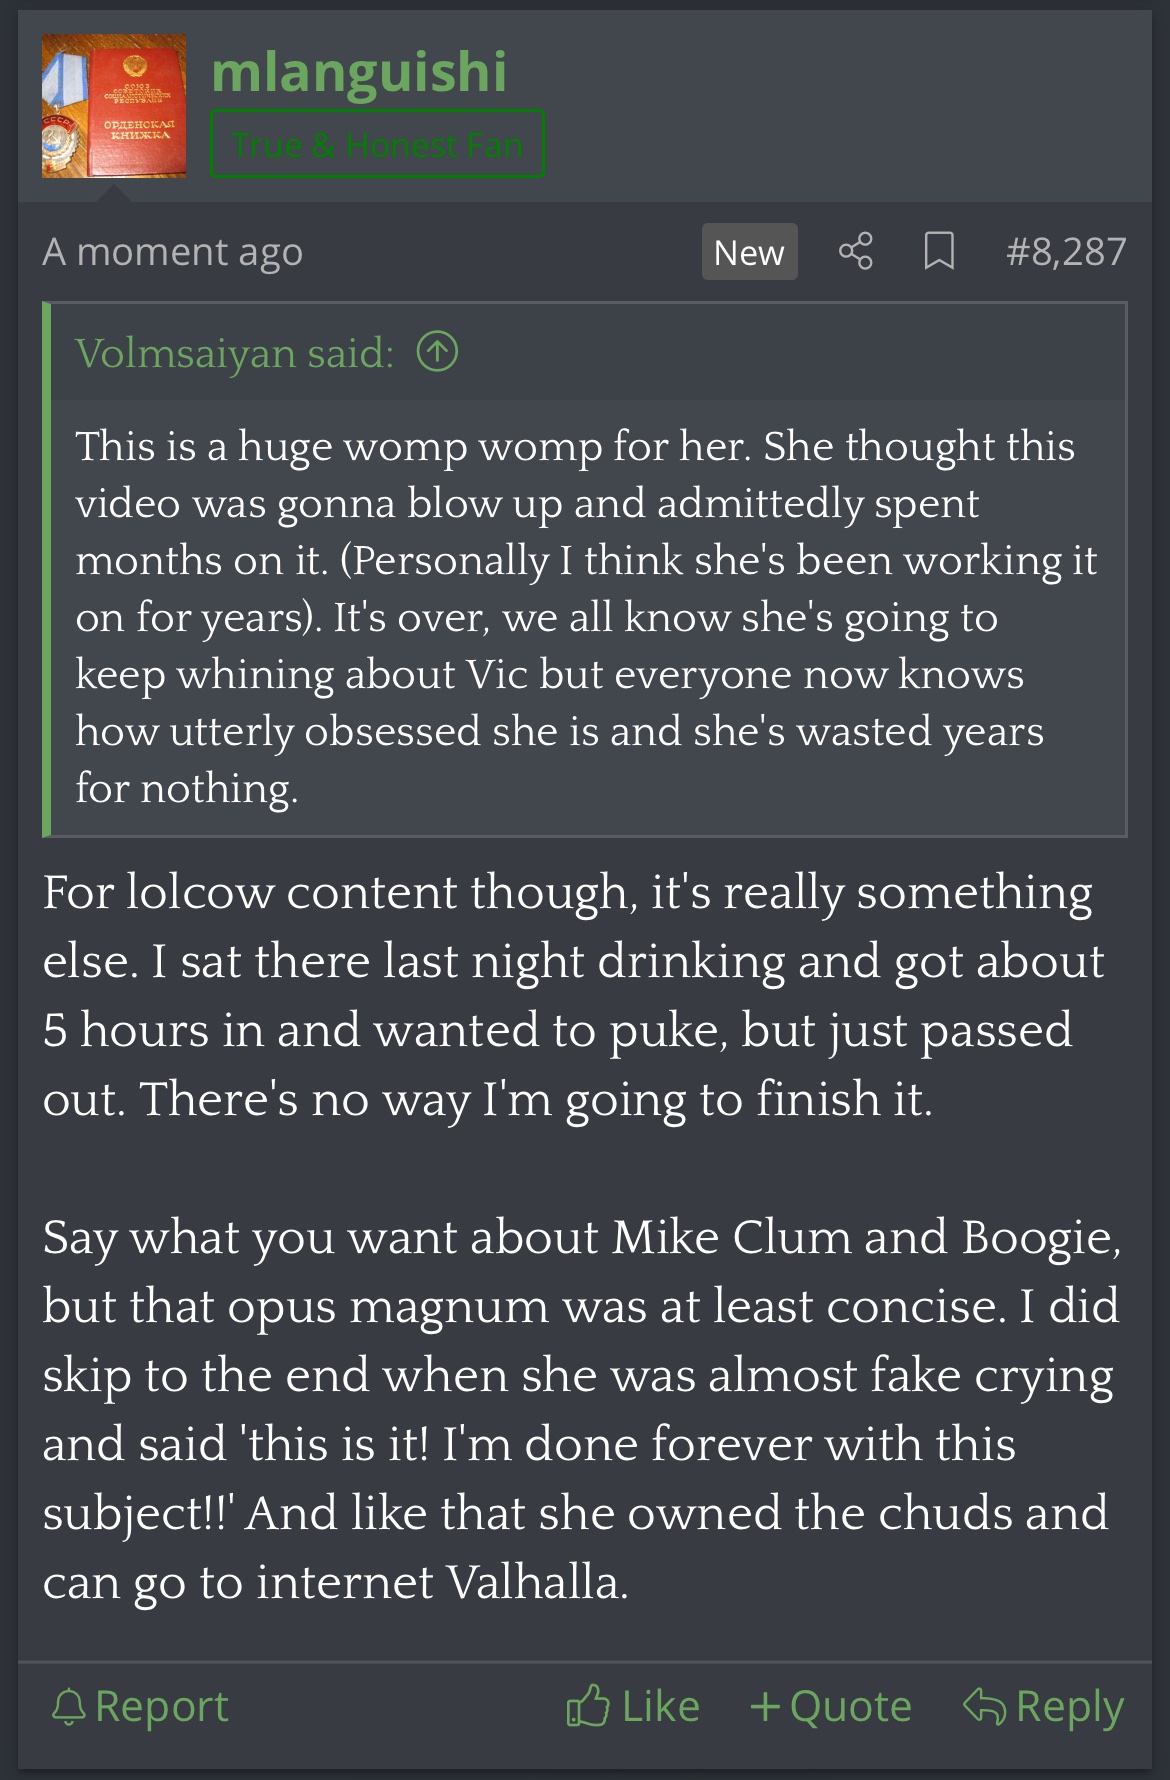This screenshot has width=1170, height=1780.
Task: Open the post number #8,287 permalink
Action: tap(1066, 251)
